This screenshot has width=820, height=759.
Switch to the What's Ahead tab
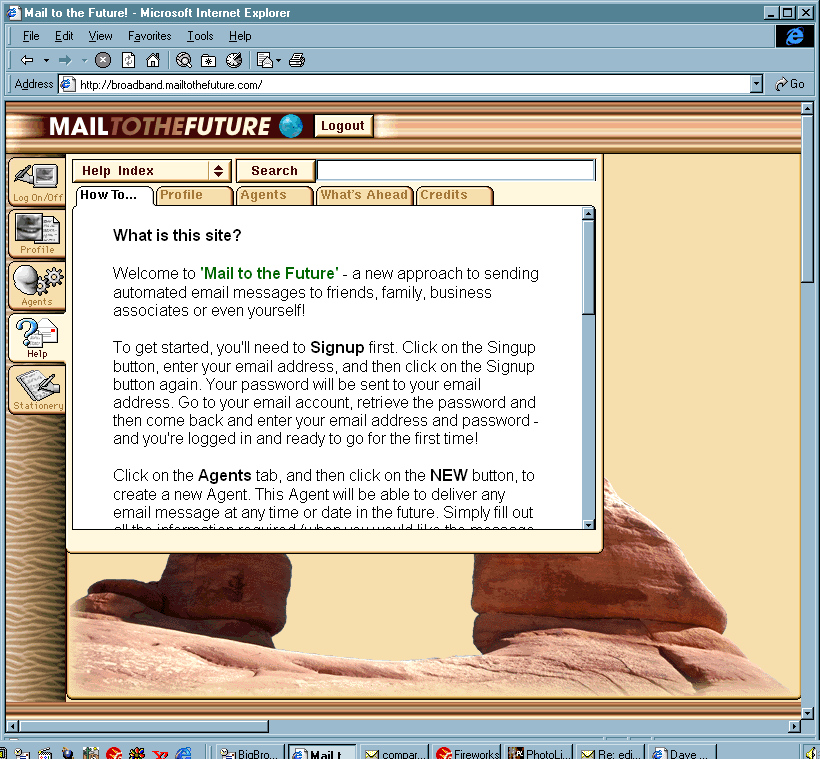(x=363, y=196)
